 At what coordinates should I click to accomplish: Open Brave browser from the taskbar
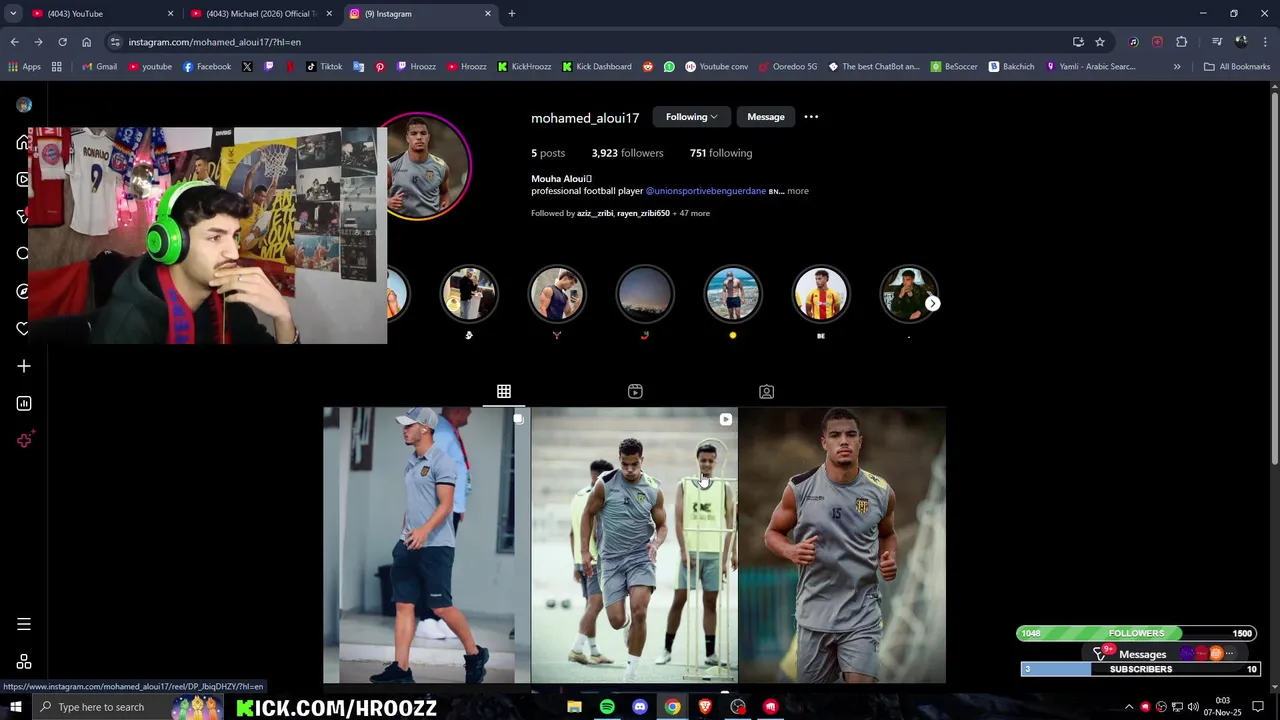(x=705, y=707)
